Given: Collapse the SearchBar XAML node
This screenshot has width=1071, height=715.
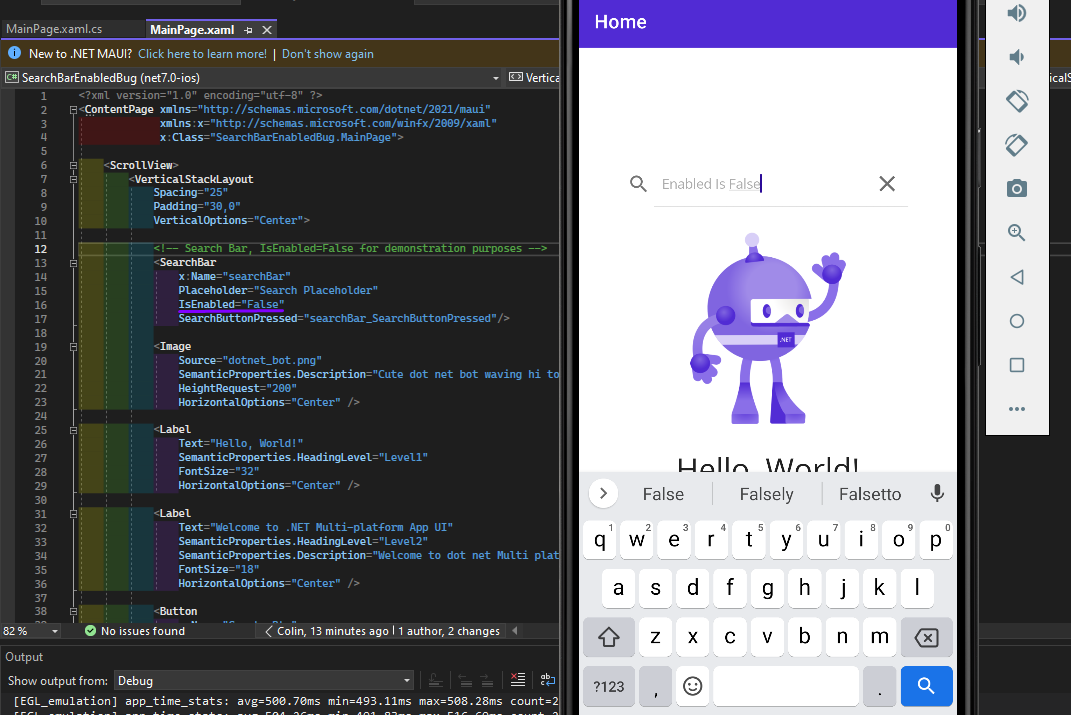Looking at the screenshot, I should coord(73,263).
